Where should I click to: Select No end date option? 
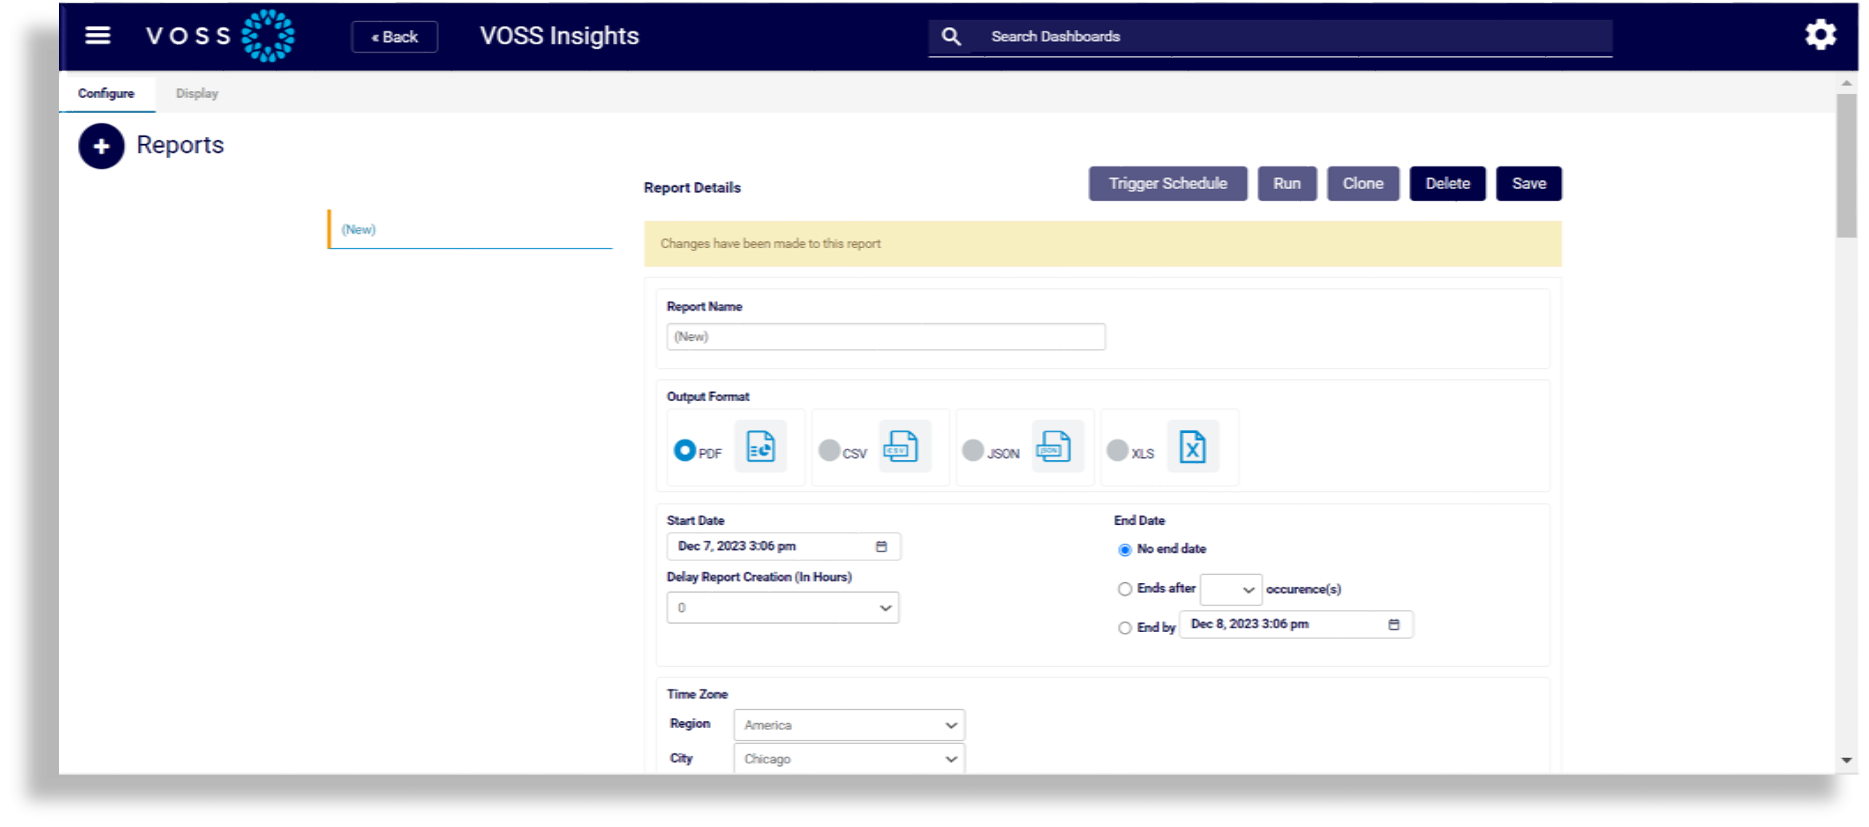(1125, 550)
